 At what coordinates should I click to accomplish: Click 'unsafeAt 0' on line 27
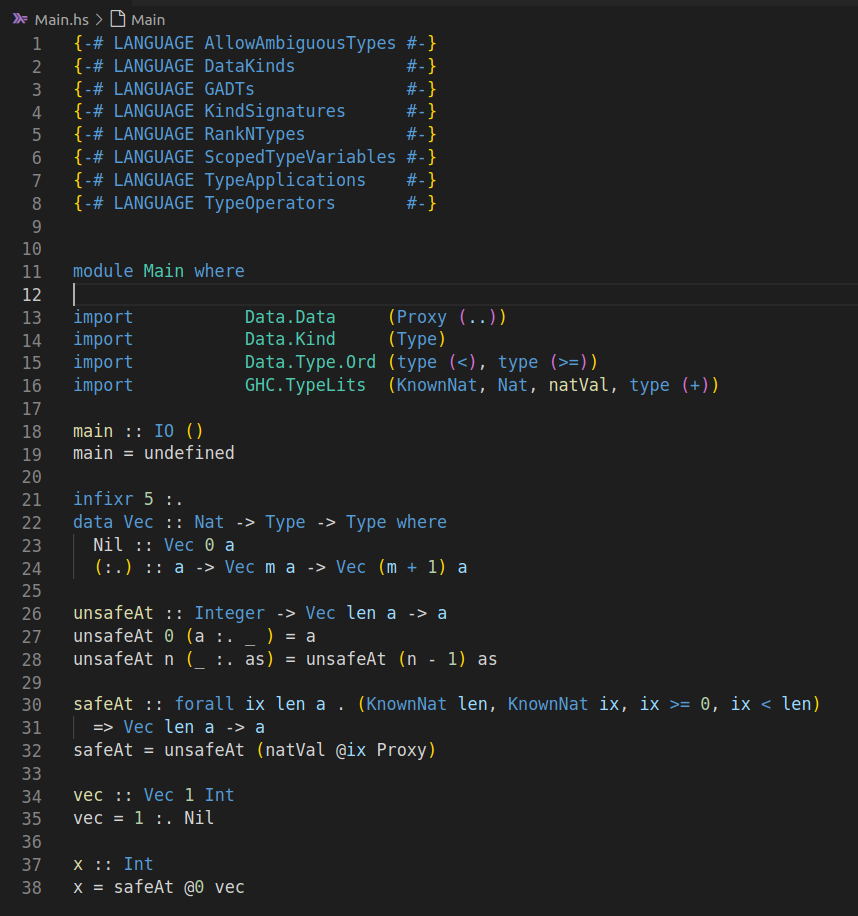pos(123,636)
